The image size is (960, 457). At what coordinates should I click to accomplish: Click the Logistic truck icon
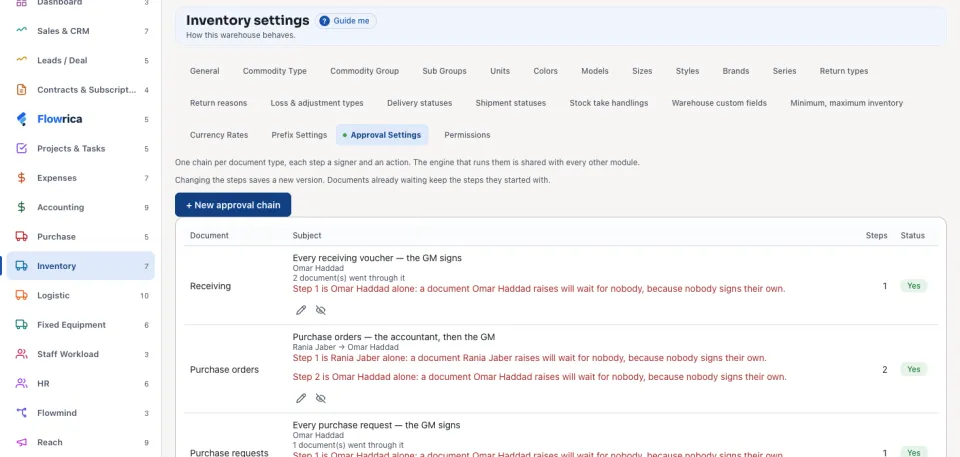coord(21,295)
